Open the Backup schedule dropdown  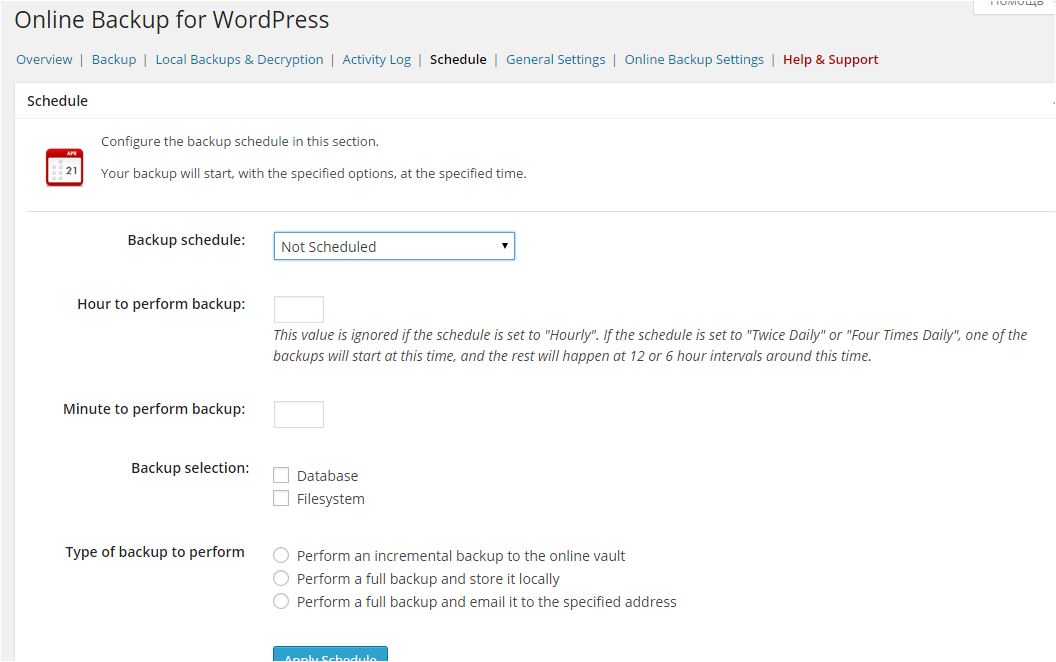point(394,246)
